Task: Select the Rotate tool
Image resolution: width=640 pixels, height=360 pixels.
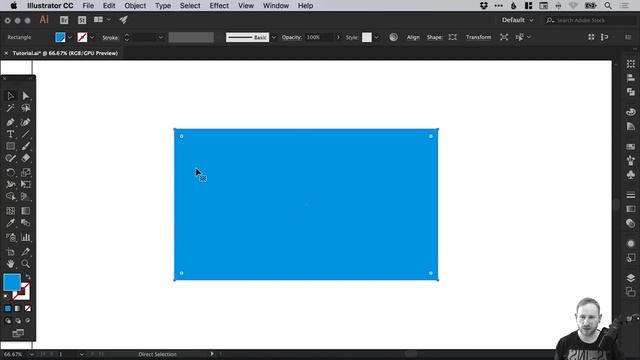Action: pyautogui.click(x=11, y=172)
